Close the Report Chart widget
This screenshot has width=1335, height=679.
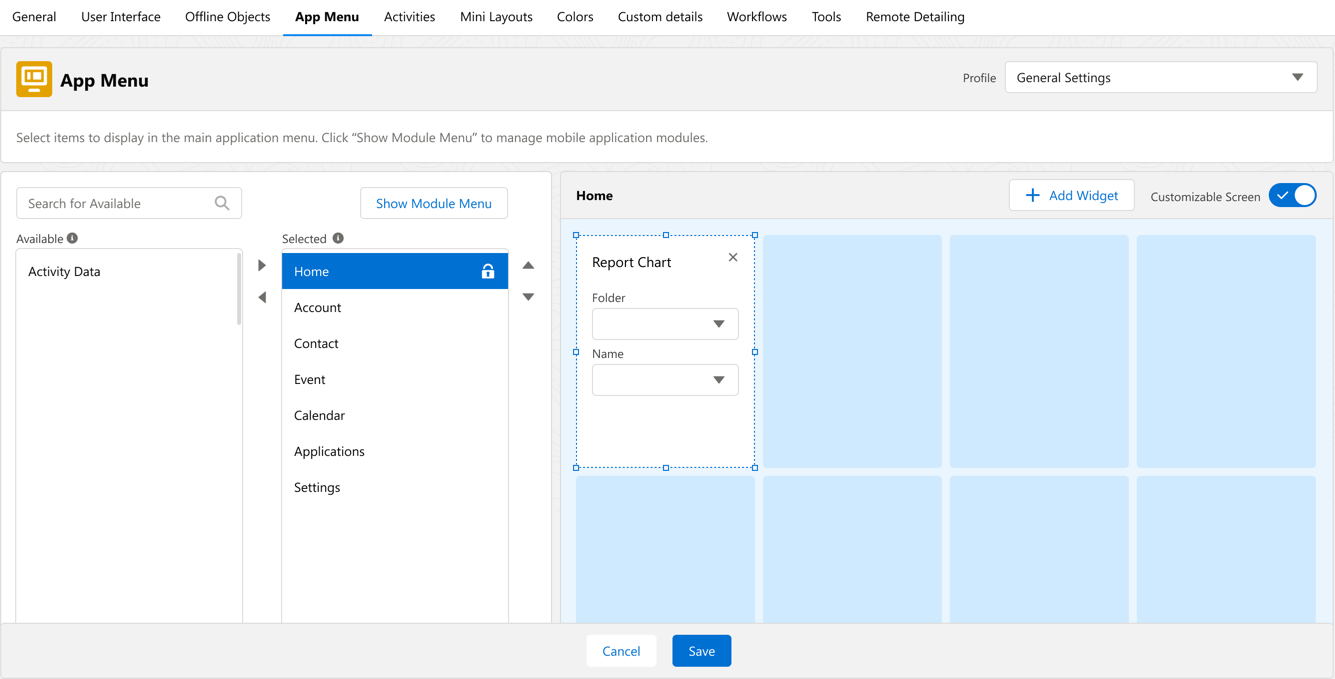click(733, 258)
